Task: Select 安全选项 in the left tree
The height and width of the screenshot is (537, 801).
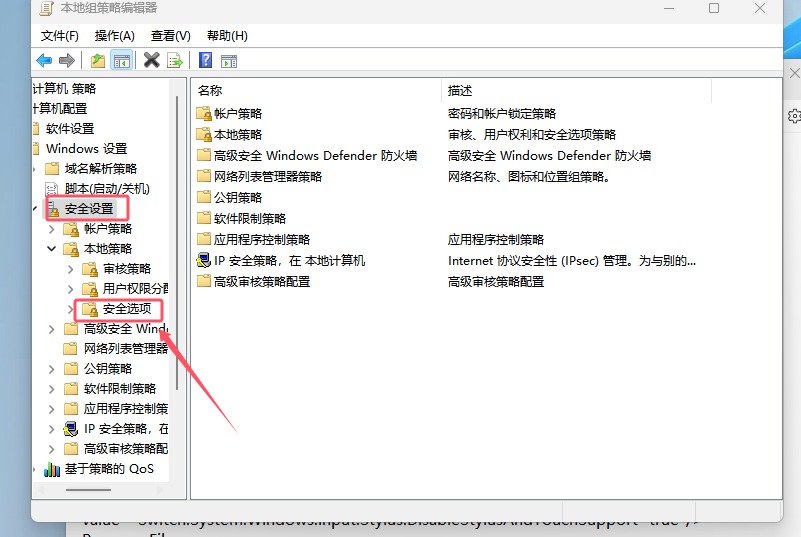Action: click(127, 309)
